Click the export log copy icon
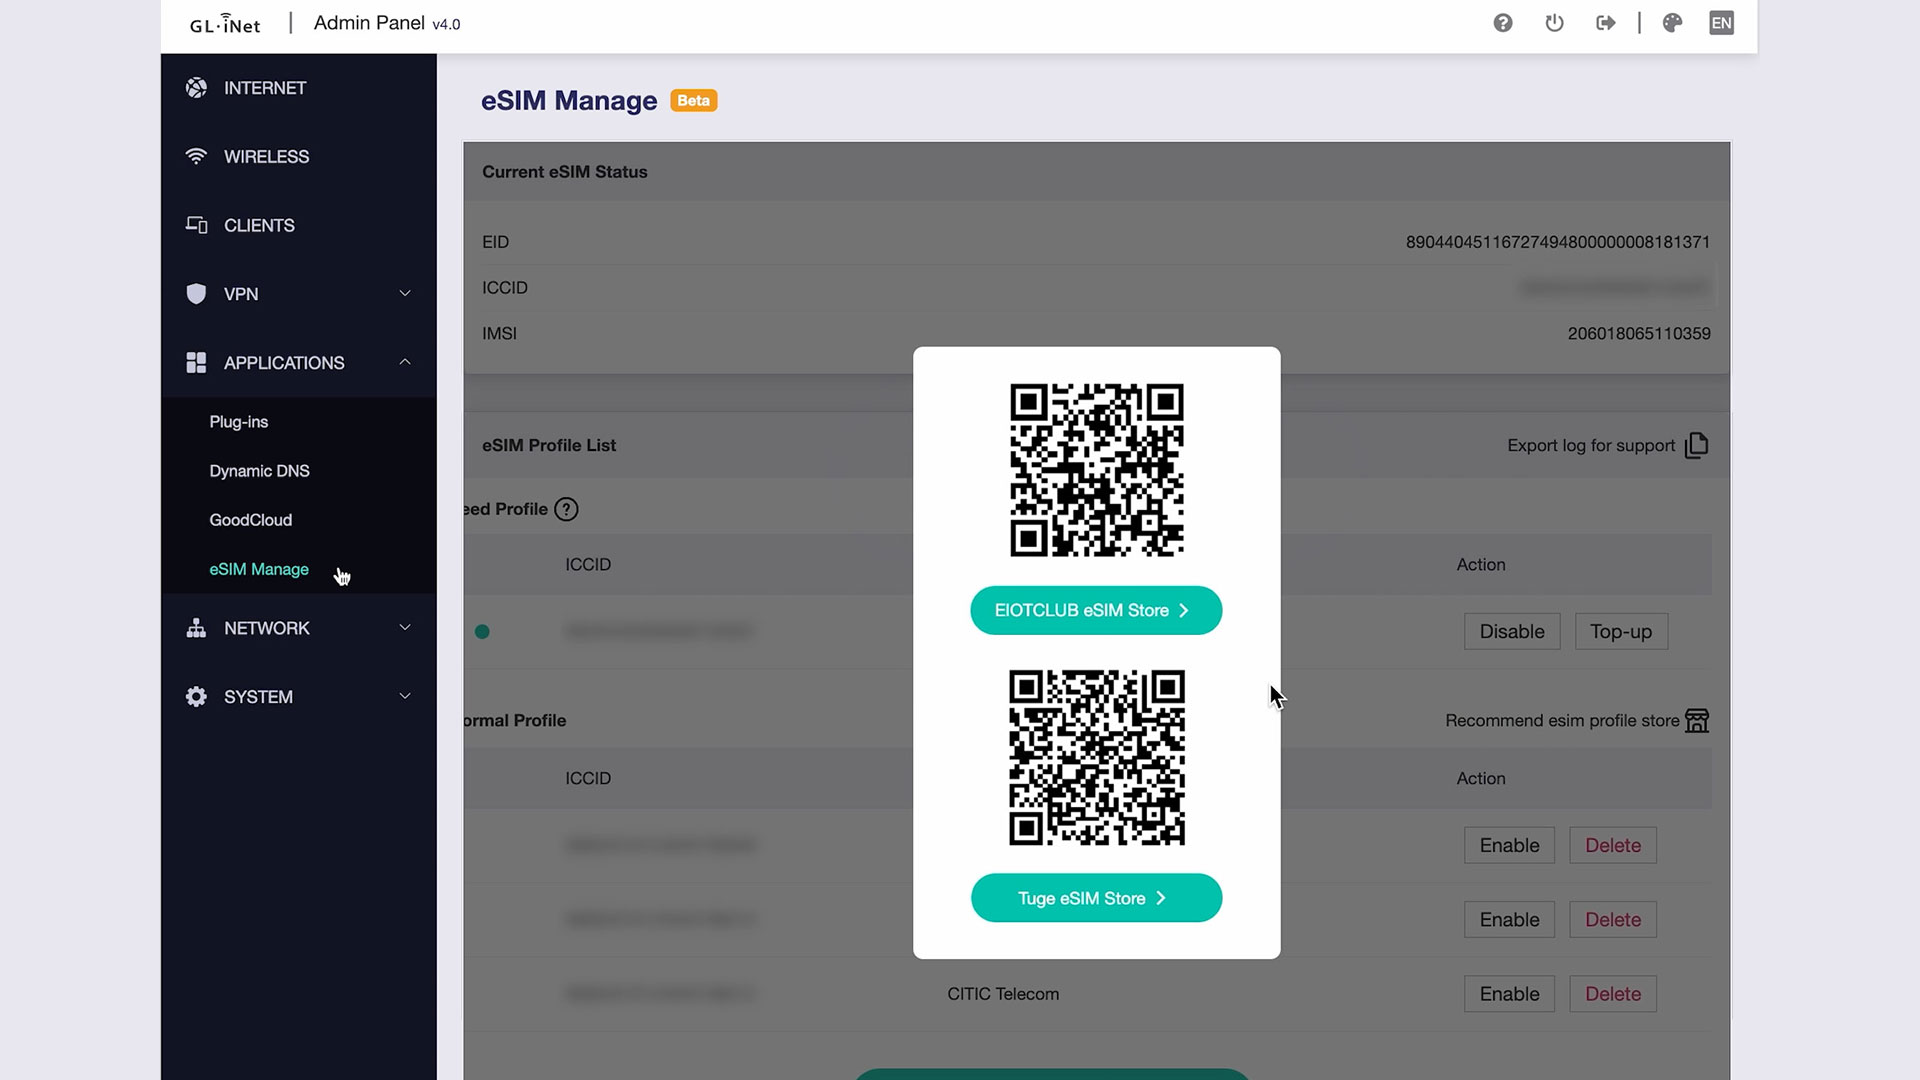1920x1080 pixels. click(1696, 445)
